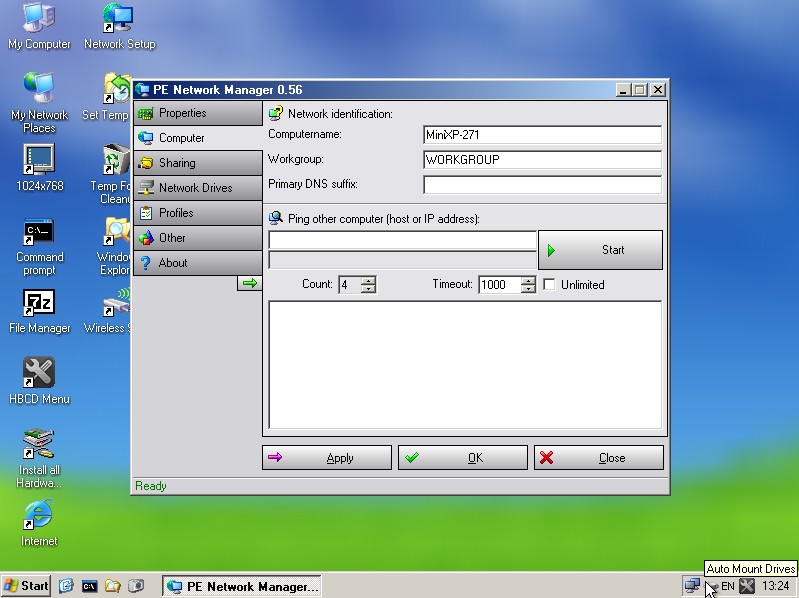Select the Command prompt desktop icon

(39, 247)
